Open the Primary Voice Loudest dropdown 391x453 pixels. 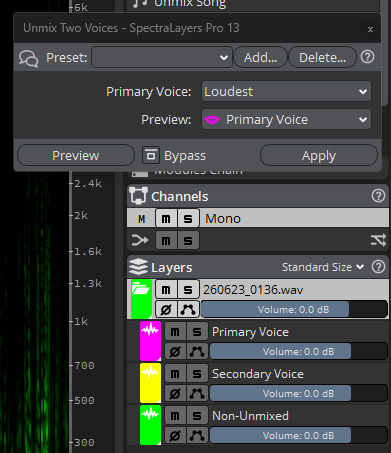click(286, 91)
